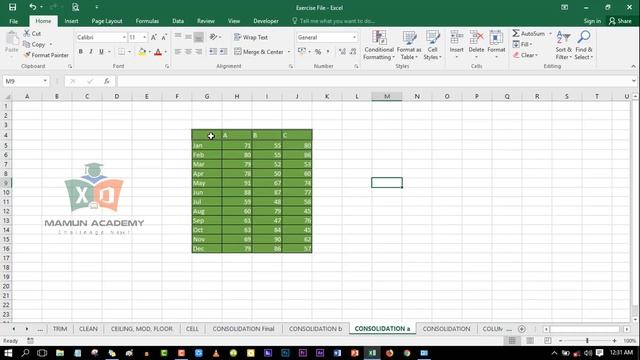The height and width of the screenshot is (360, 640).
Task: Align text to the left
Action: (x=178, y=52)
